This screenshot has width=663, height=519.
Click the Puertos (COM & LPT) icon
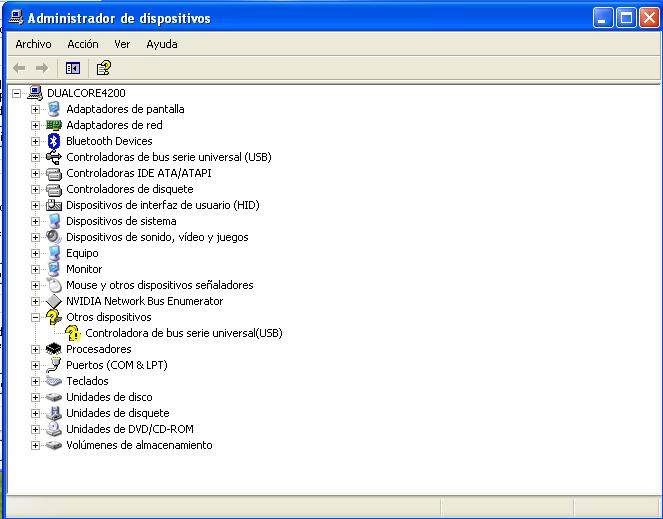(54, 365)
